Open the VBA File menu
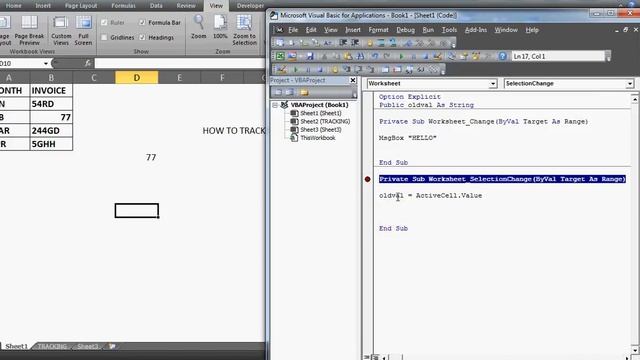This screenshot has height=360, width=640. coord(293,30)
